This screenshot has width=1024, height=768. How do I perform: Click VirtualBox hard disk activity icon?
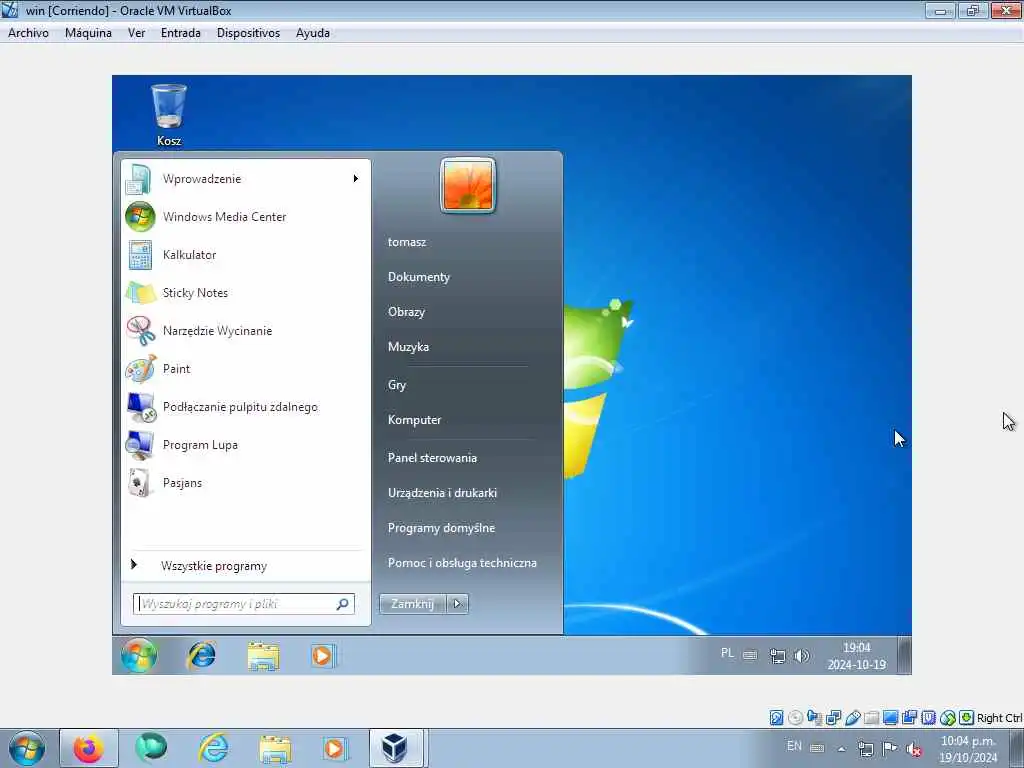(x=776, y=718)
